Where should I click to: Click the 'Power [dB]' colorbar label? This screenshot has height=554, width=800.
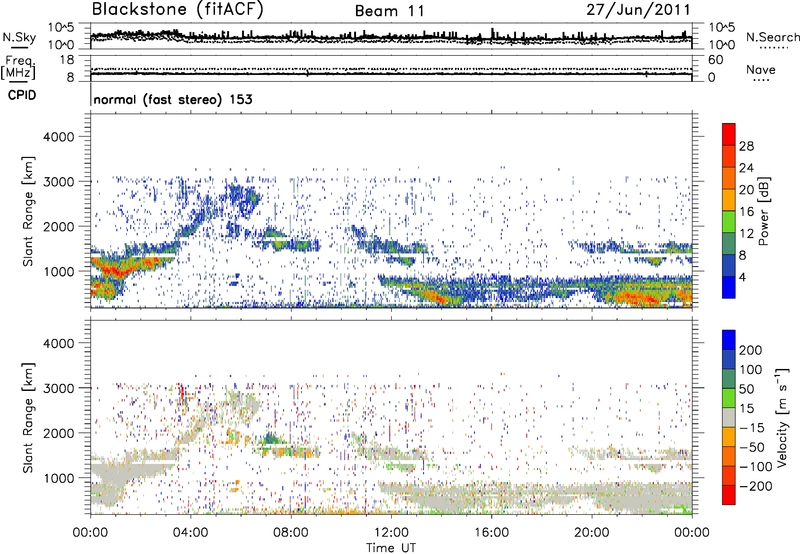pos(763,211)
